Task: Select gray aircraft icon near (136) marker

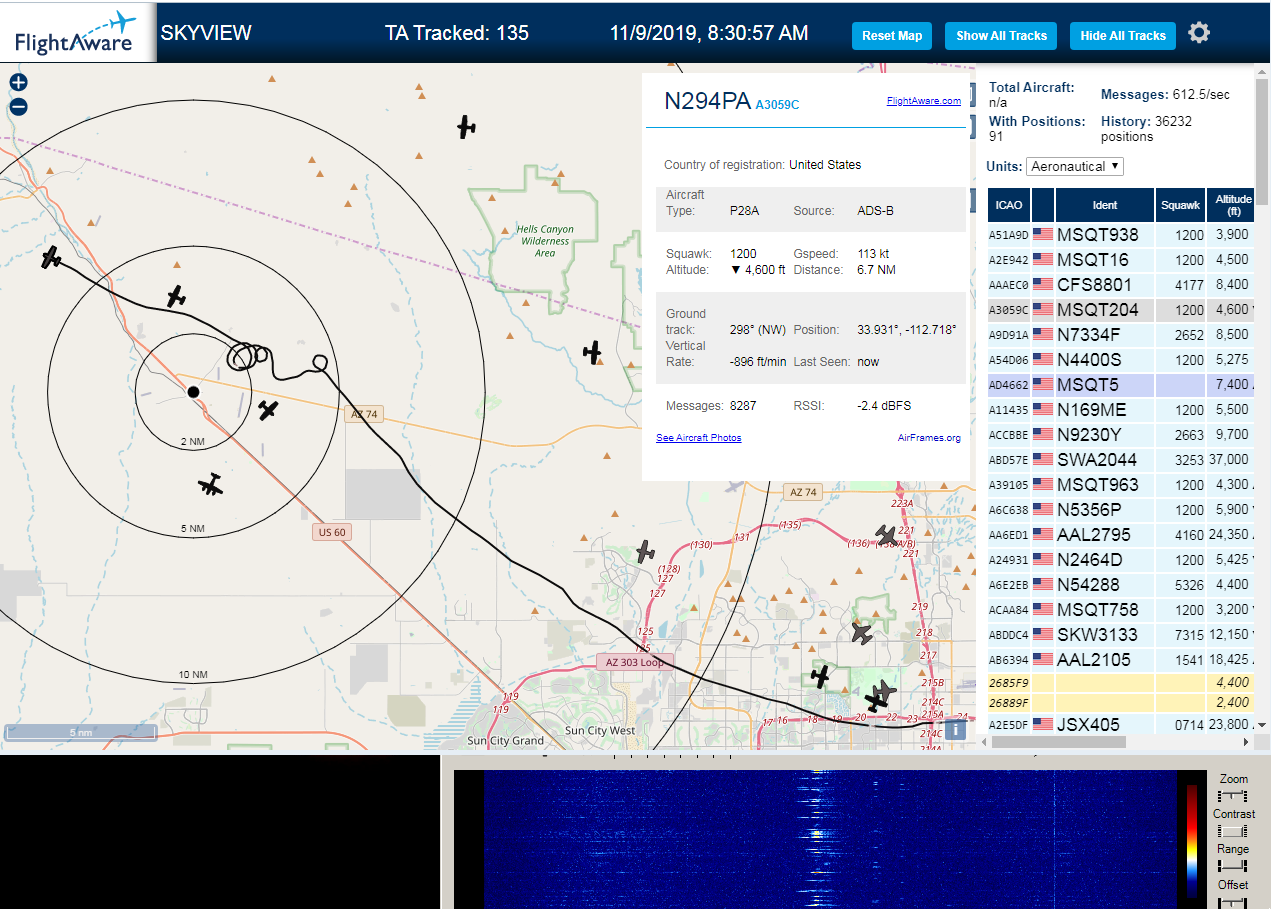Action: click(x=886, y=536)
